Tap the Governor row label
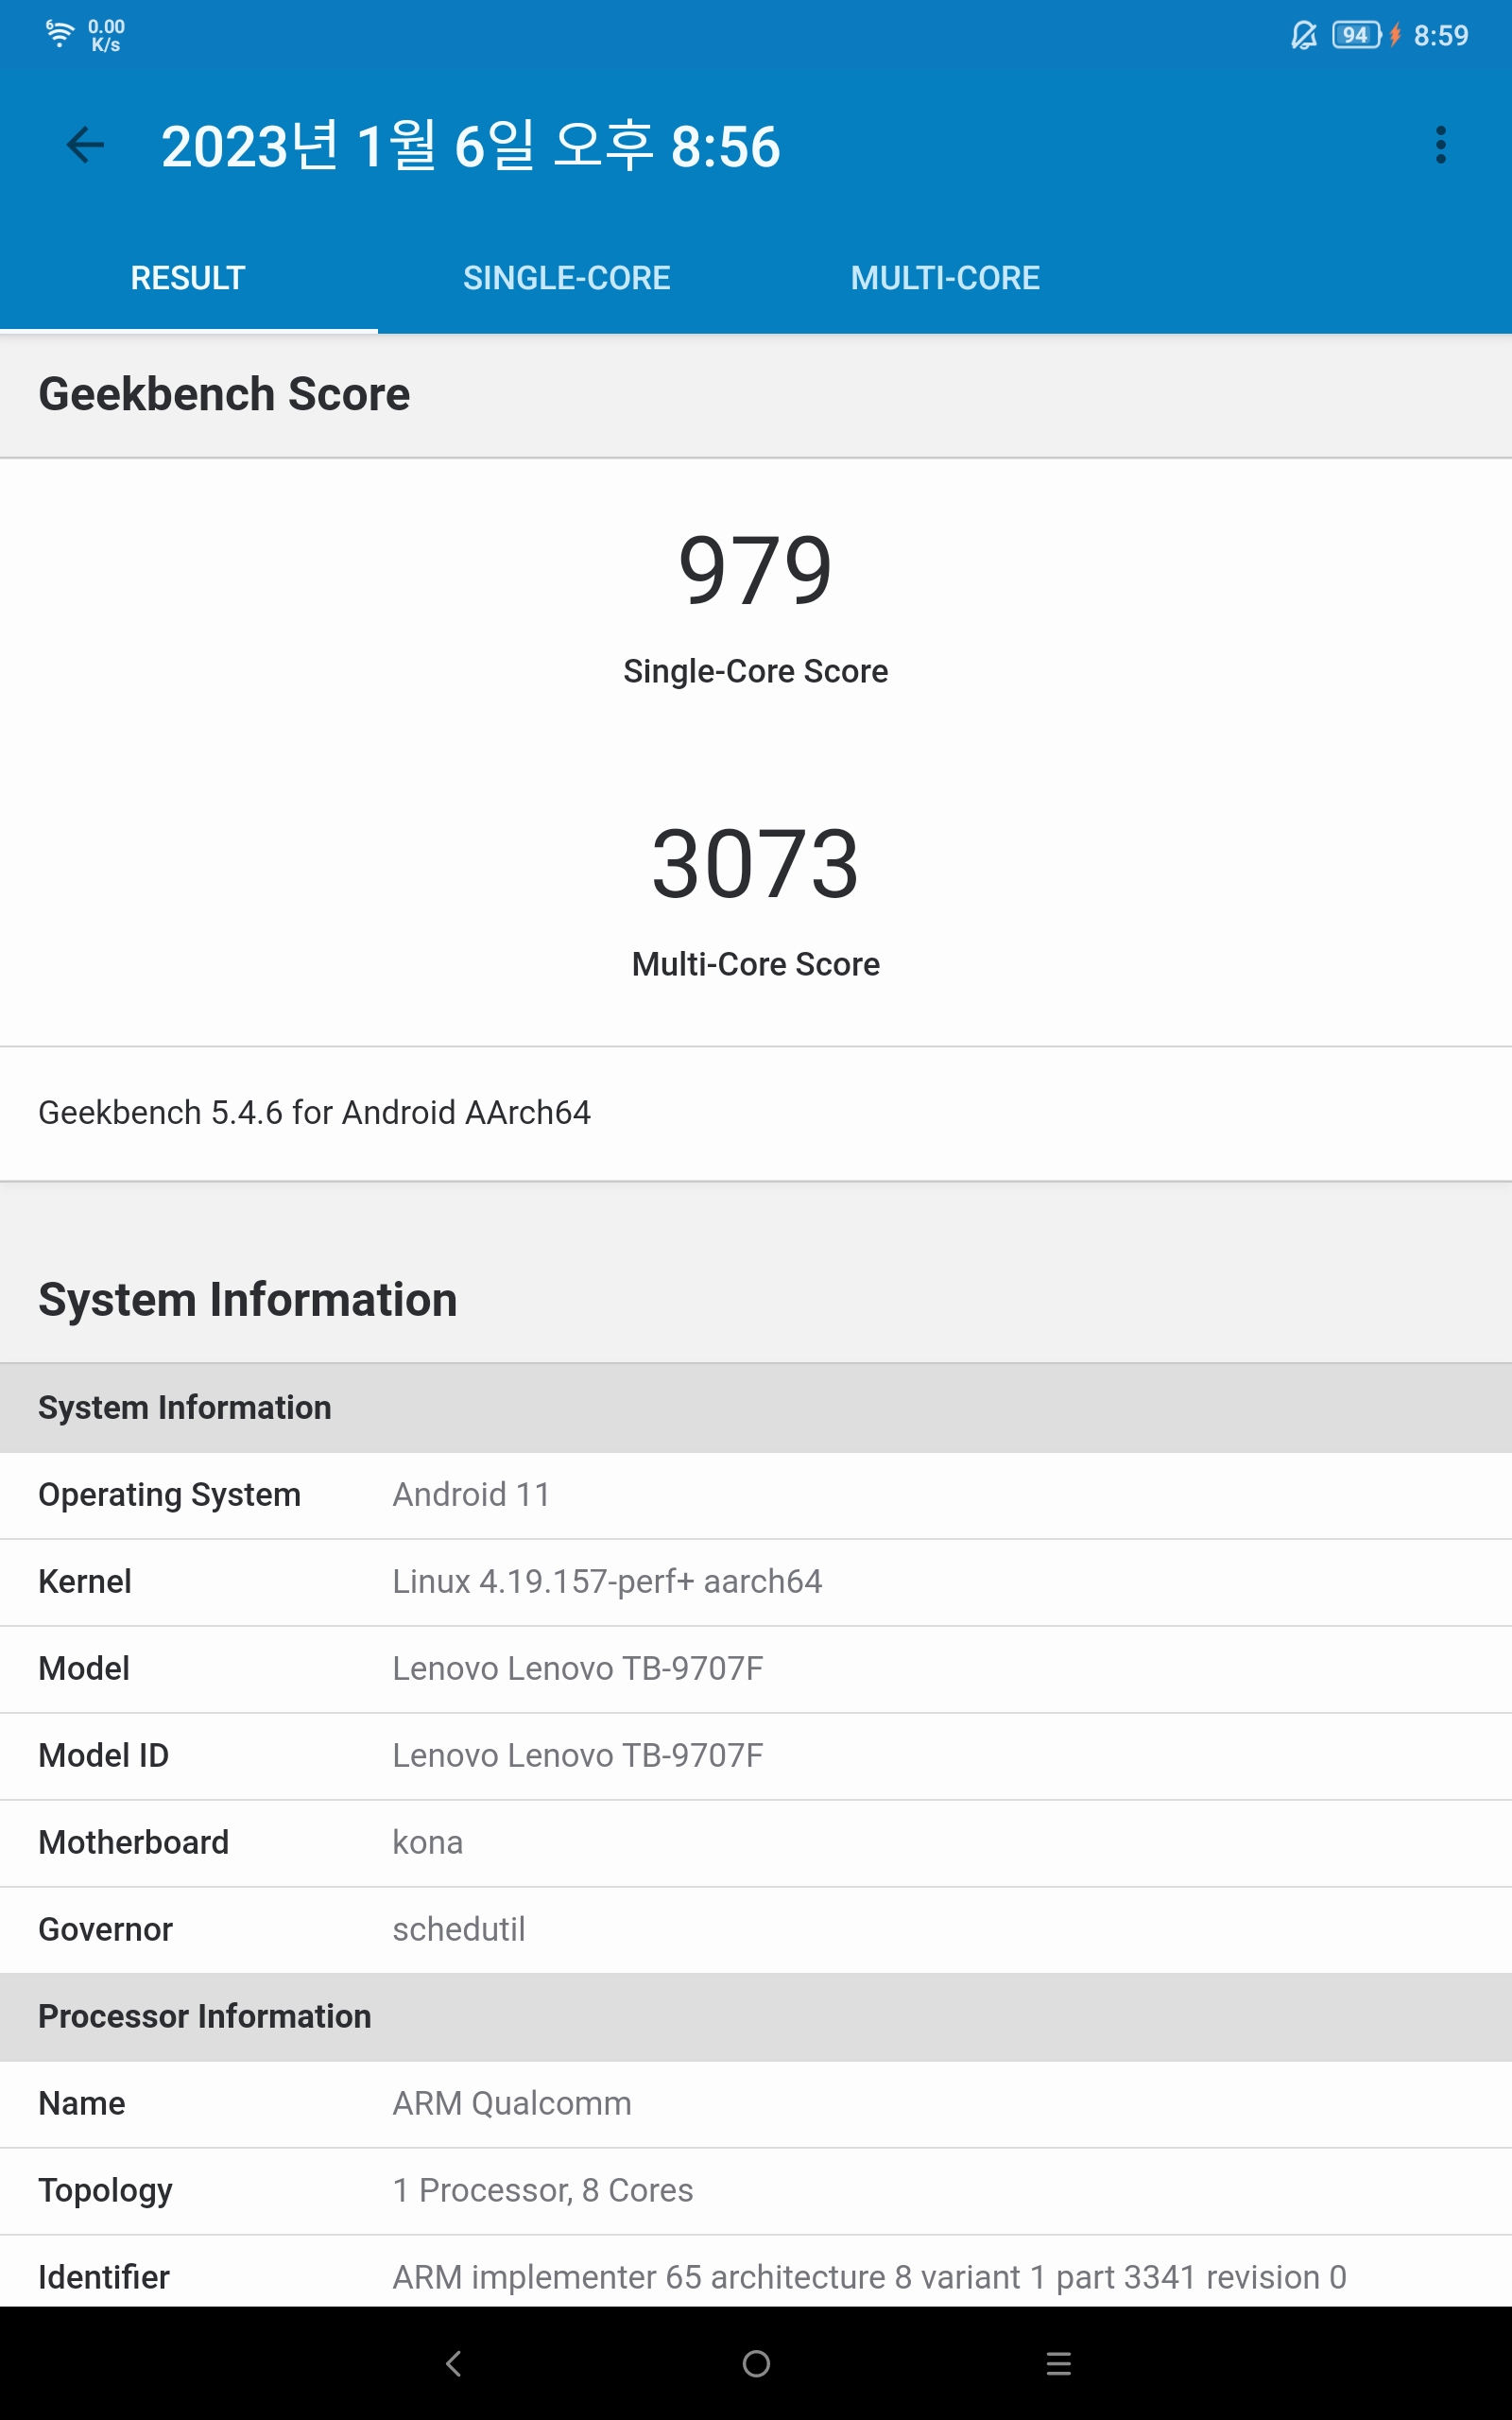Image resolution: width=1512 pixels, height=2420 pixels. [105, 1929]
